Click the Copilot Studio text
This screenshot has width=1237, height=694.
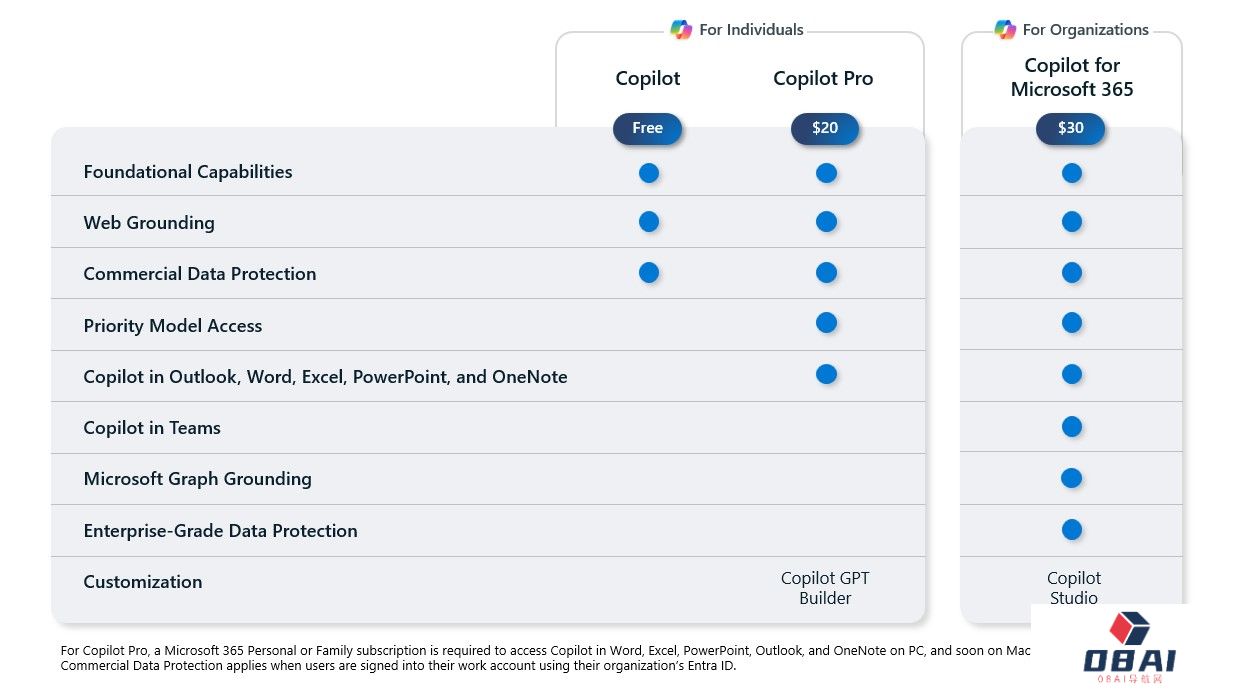point(1074,588)
